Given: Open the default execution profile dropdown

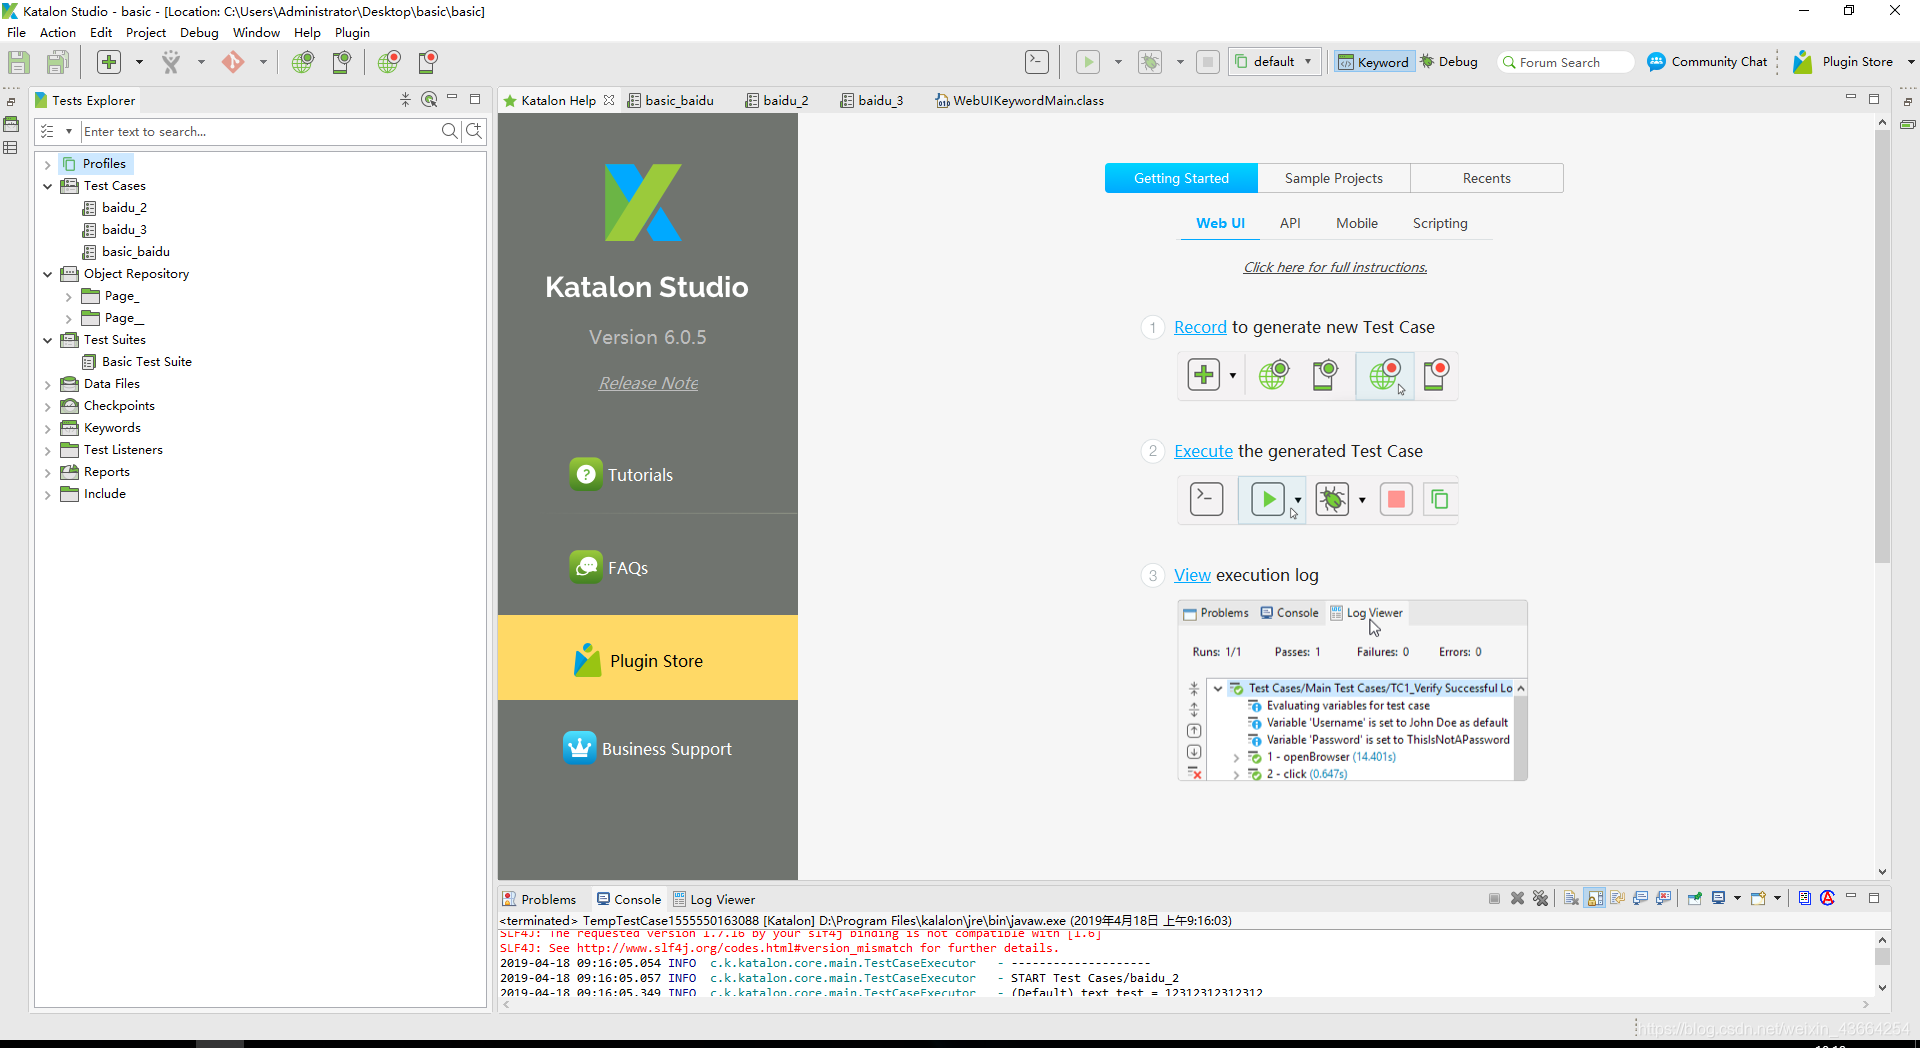Looking at the screenshot, I should (x=1275, y=62).
